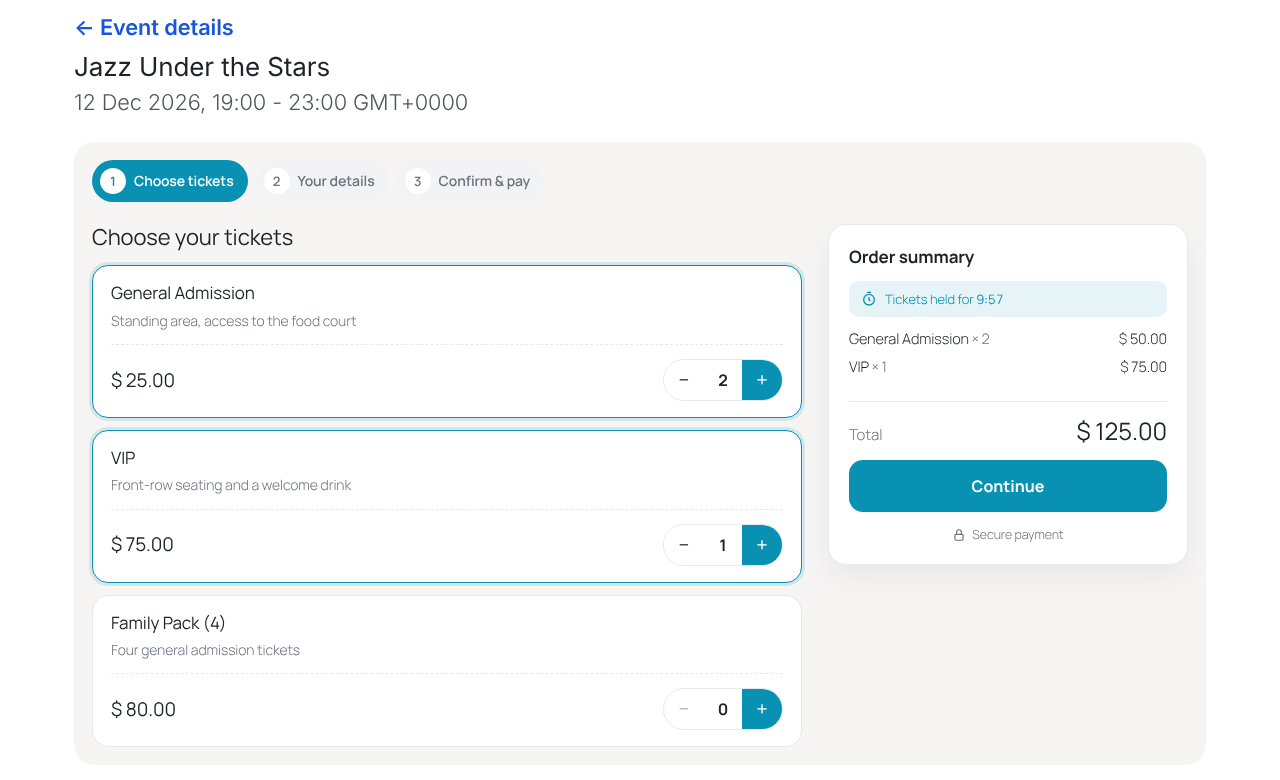Click the $80.00 Family Pack price
The height and width of the screenshot is (780, 1280).
point(143,709)
